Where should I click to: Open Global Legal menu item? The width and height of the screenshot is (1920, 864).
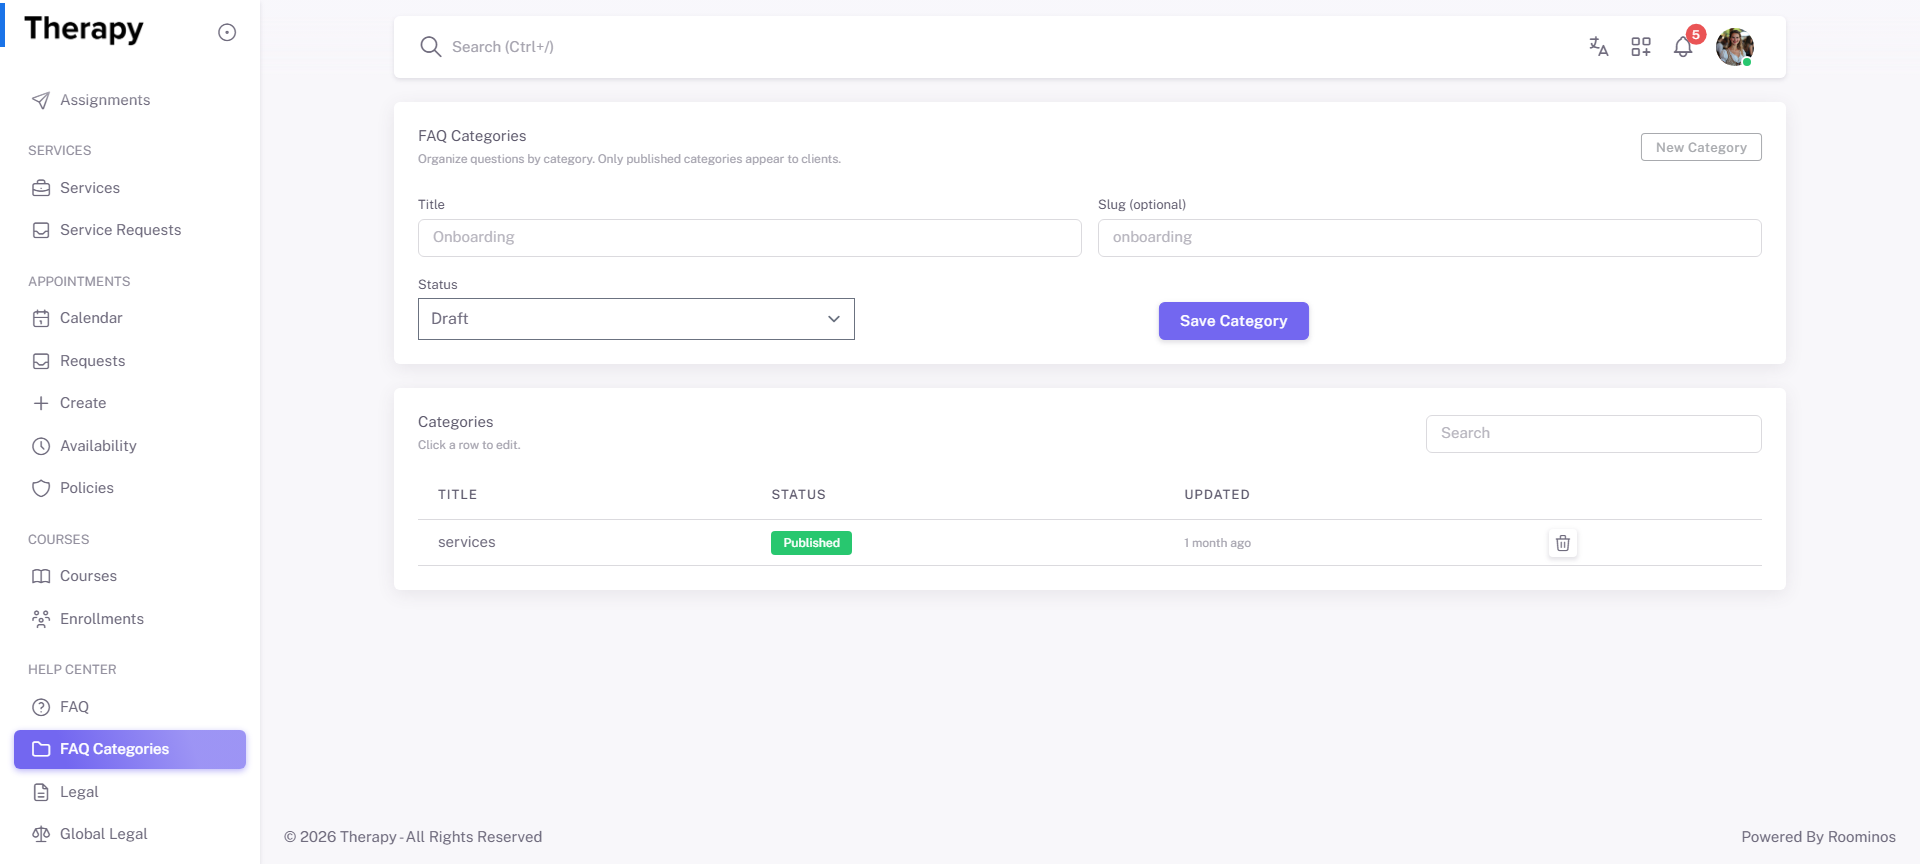pyautogui.click(x=130, y=834)
